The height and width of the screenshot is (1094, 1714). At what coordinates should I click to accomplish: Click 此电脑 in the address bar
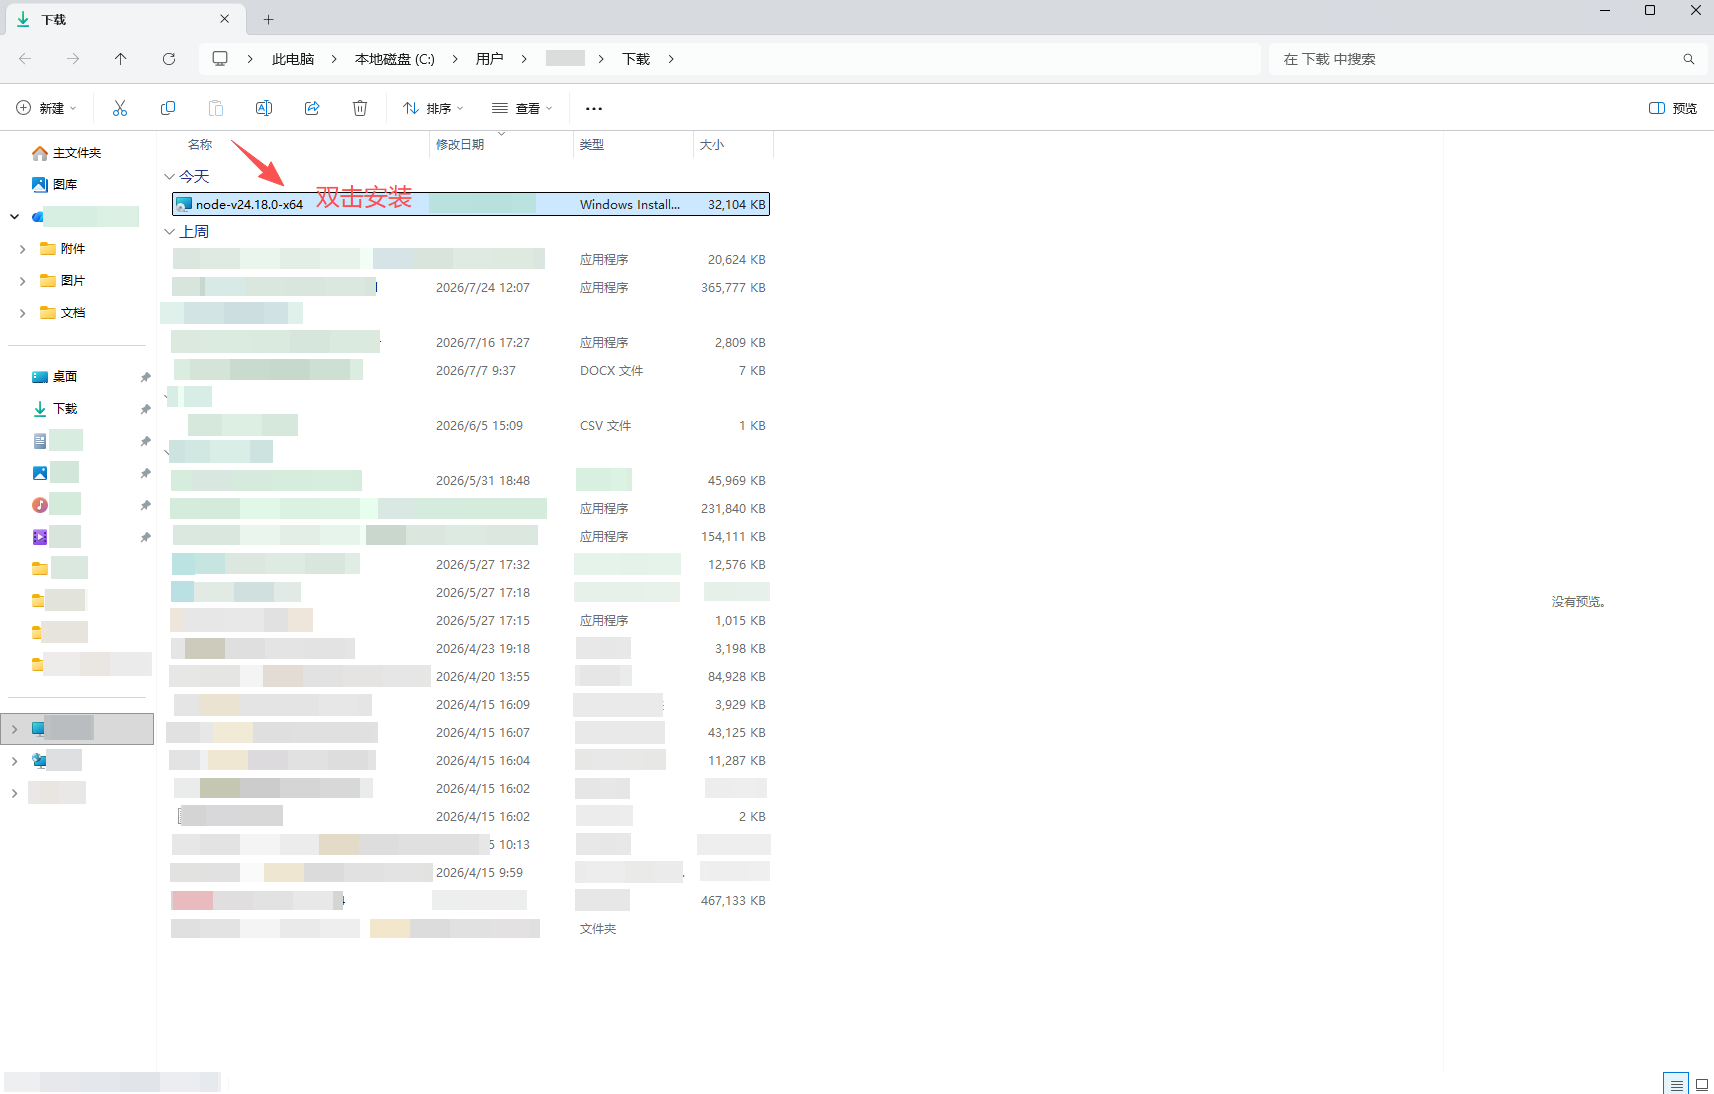tap(293, 59)
